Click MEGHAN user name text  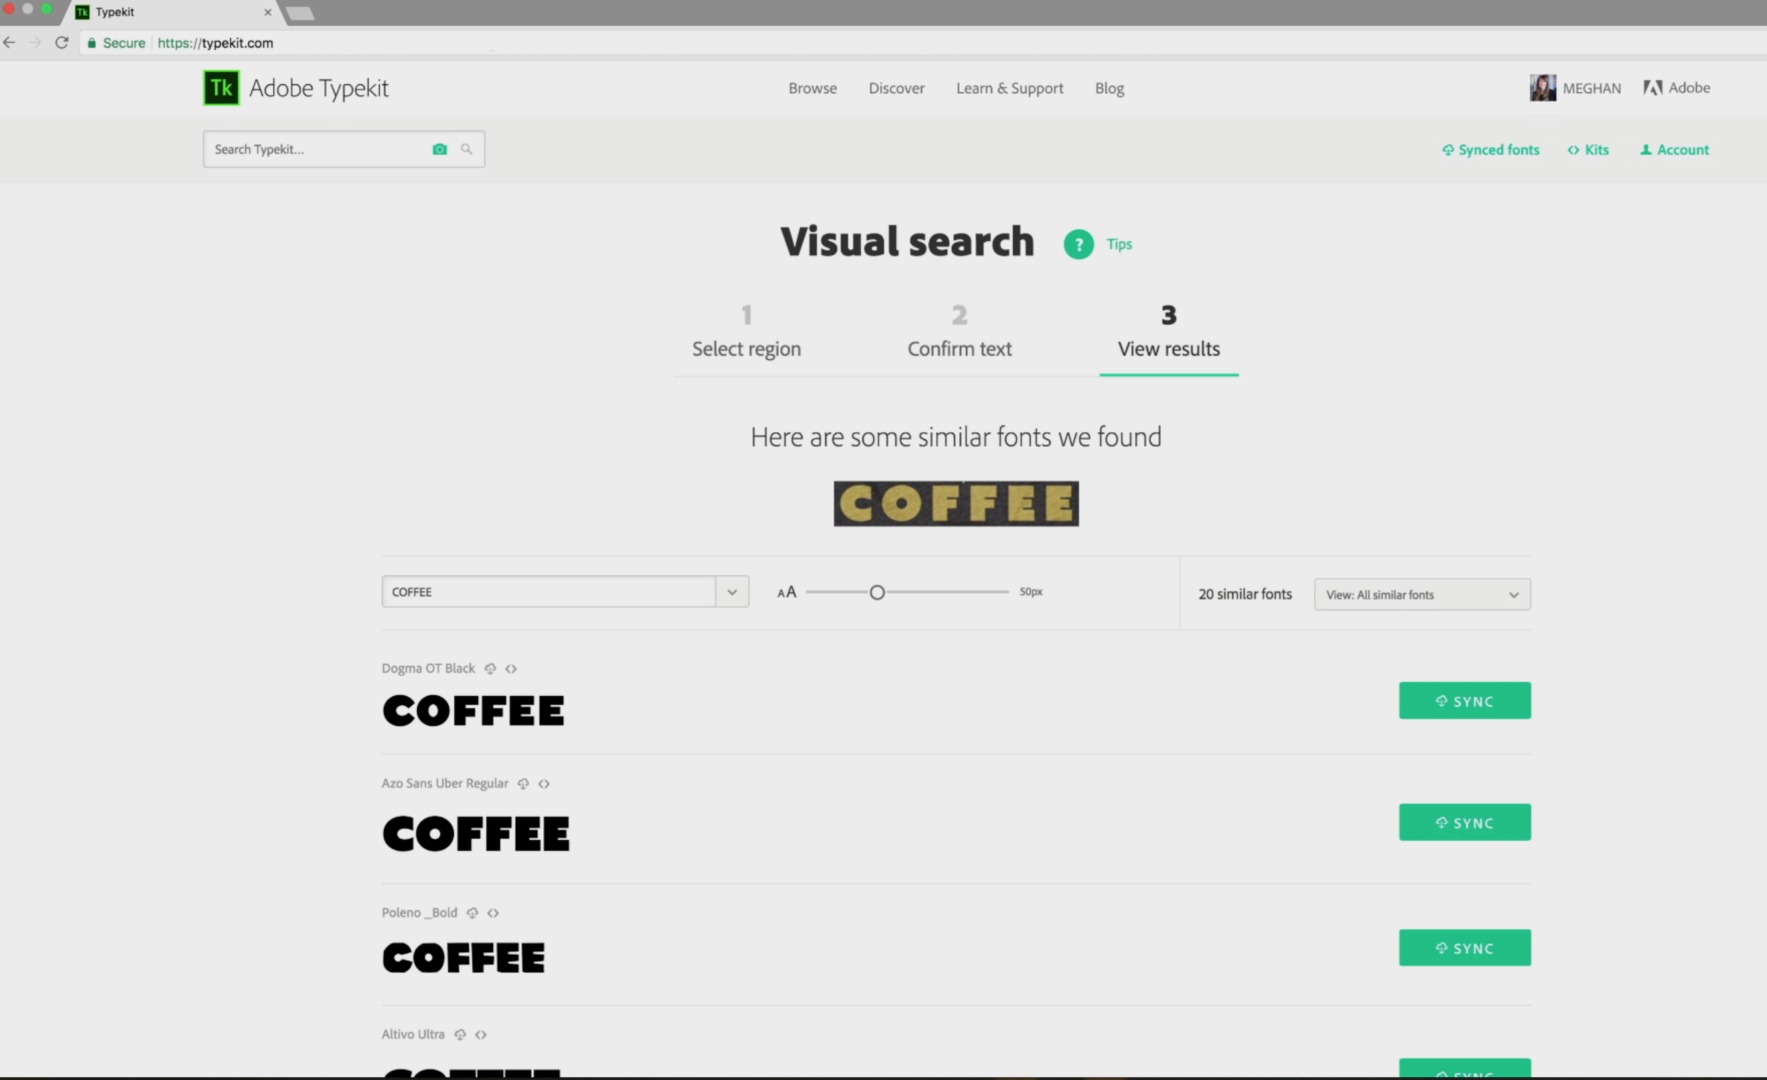[1592, 88]
